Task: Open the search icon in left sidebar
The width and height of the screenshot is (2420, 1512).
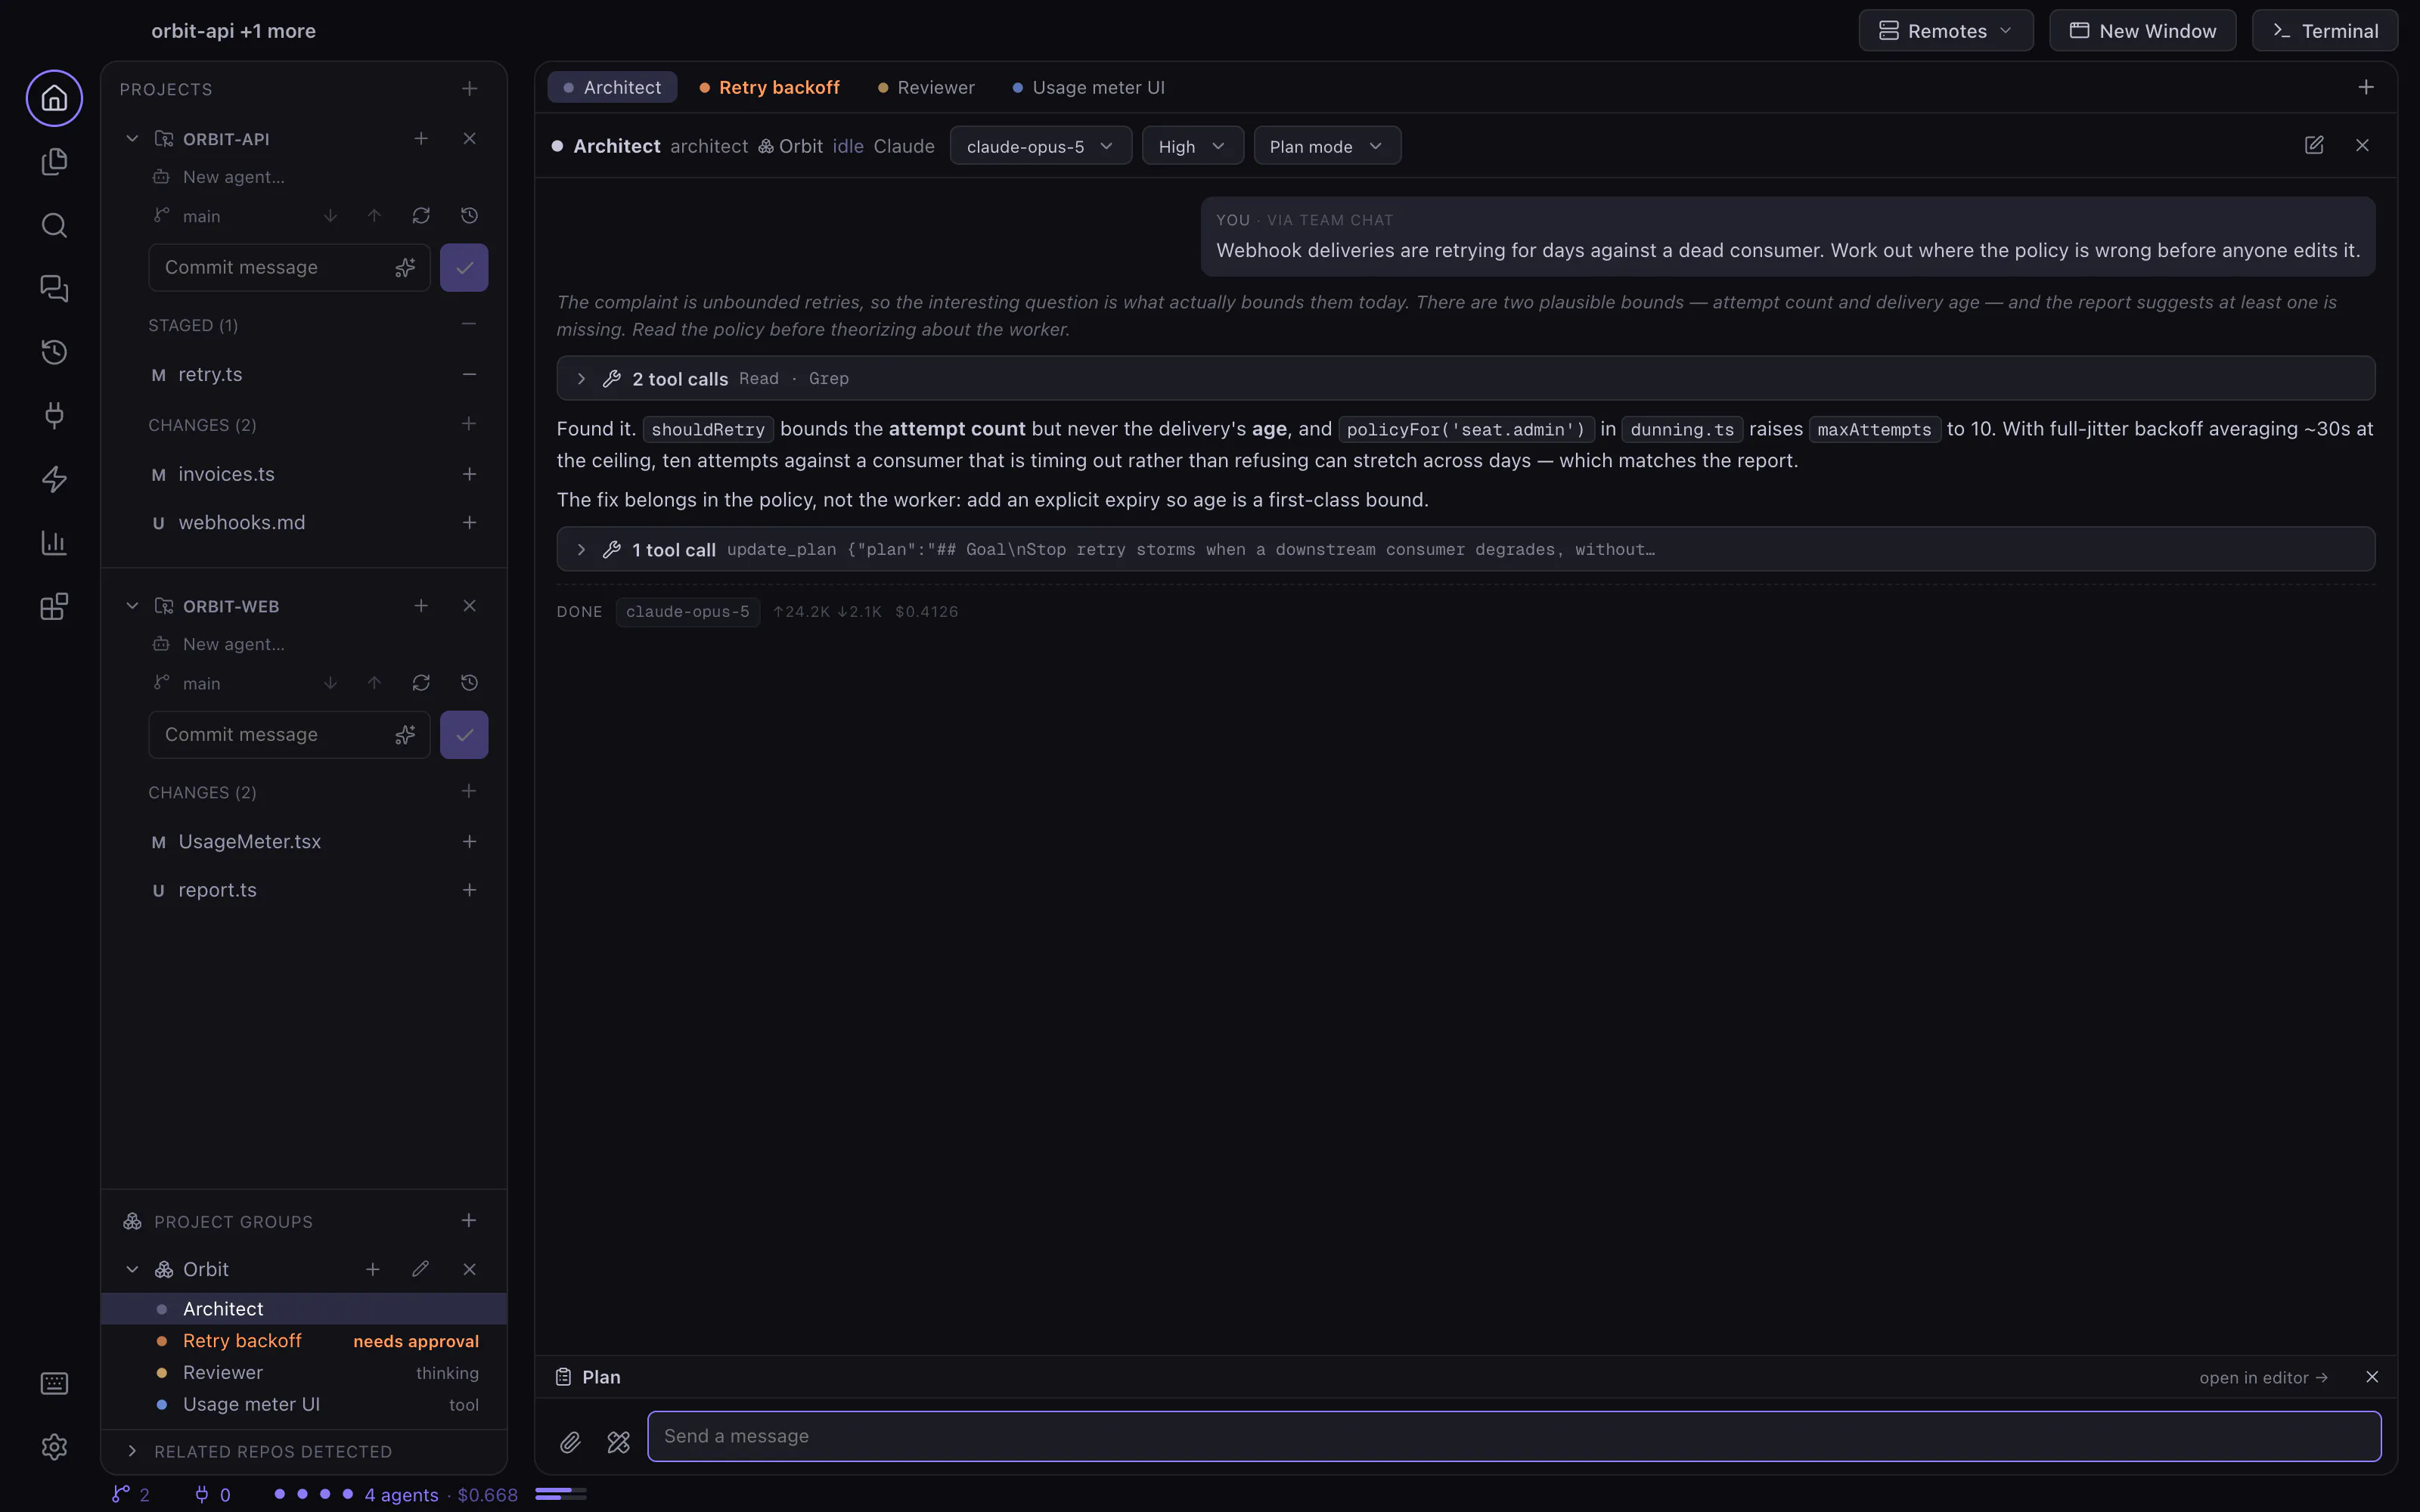Action: point(54,225)
